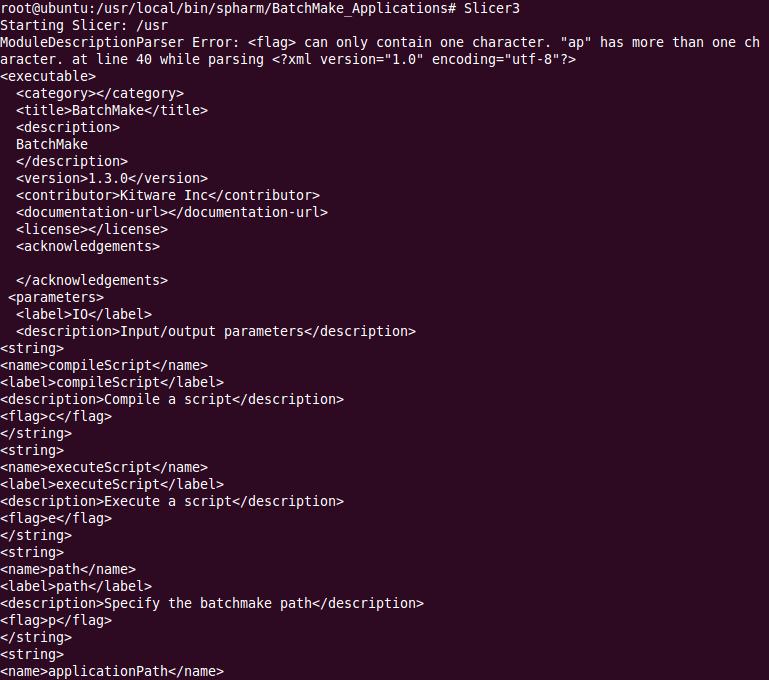The width and height of the screenshot is (769, 680).
Task: Click the empty license tag line
Action: point(92,229)
